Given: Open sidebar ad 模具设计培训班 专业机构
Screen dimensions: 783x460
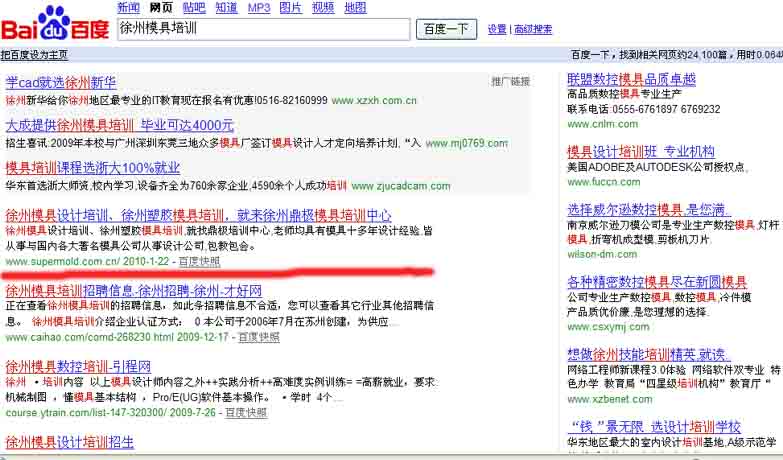Looking at the screenshot, I should (641, 151).
